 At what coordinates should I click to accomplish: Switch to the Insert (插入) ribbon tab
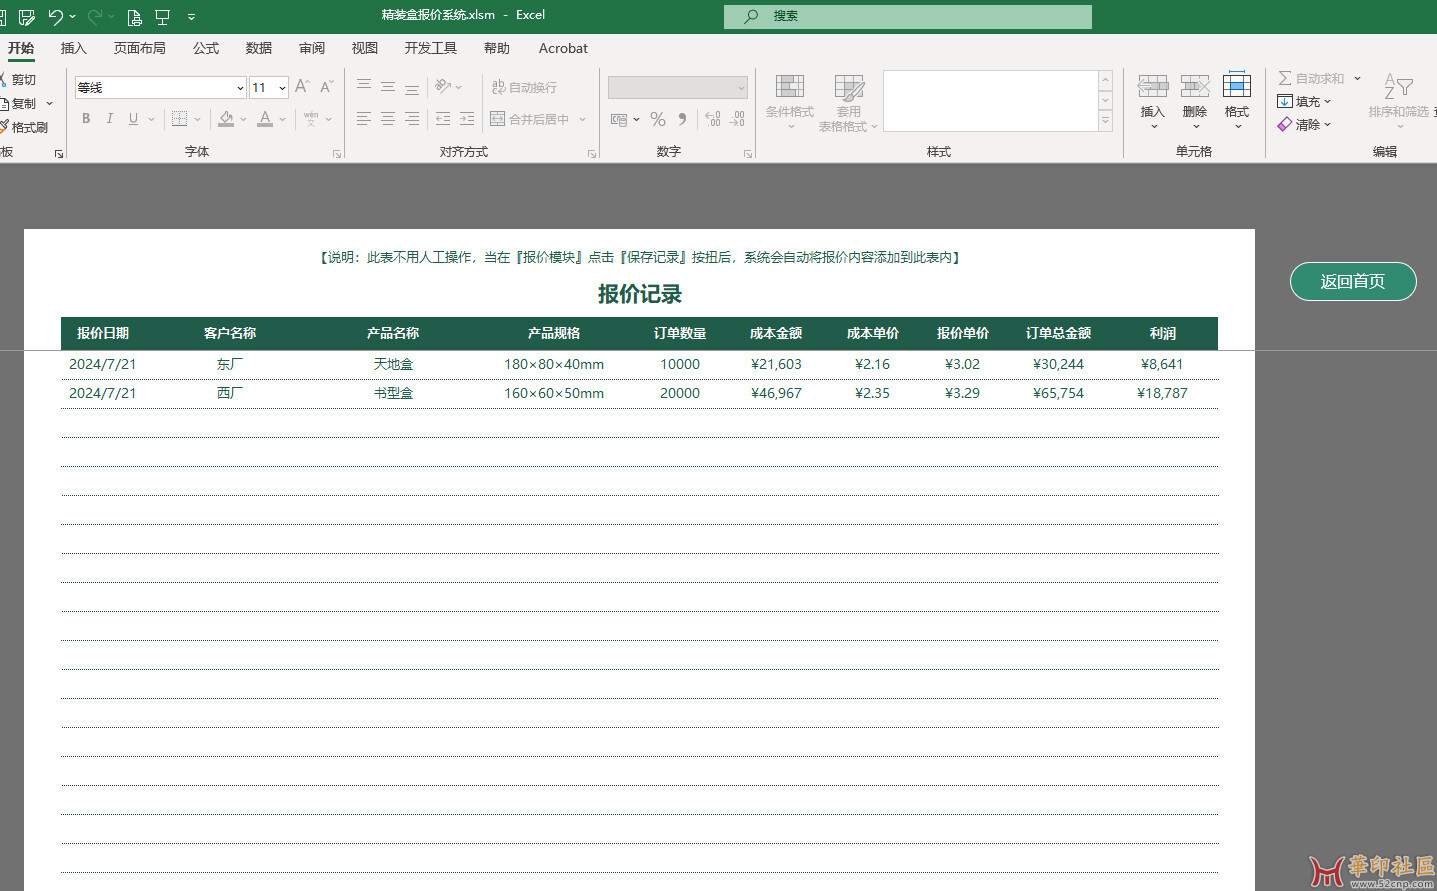(x=73, y=48)
